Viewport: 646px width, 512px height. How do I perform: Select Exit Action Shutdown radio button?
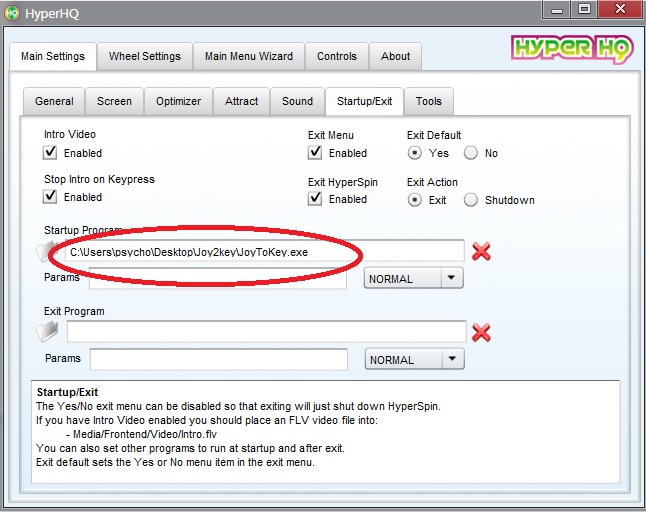point(470,200)
